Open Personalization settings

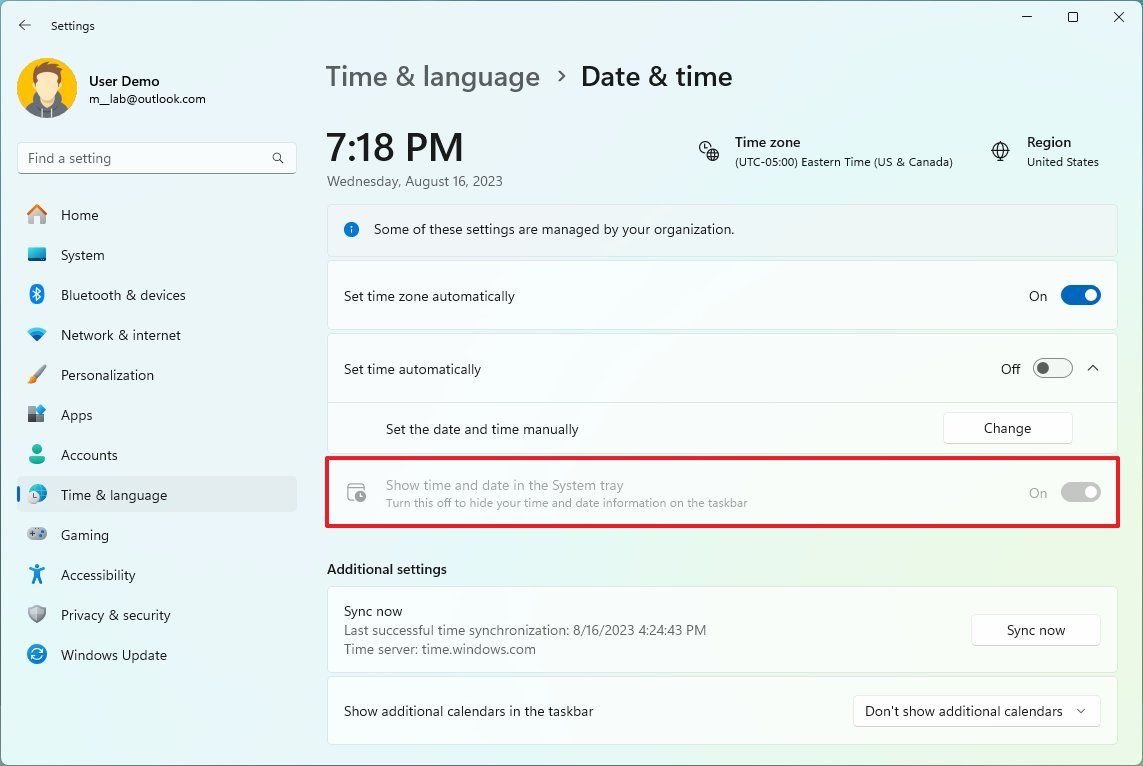tap(157, 375)
